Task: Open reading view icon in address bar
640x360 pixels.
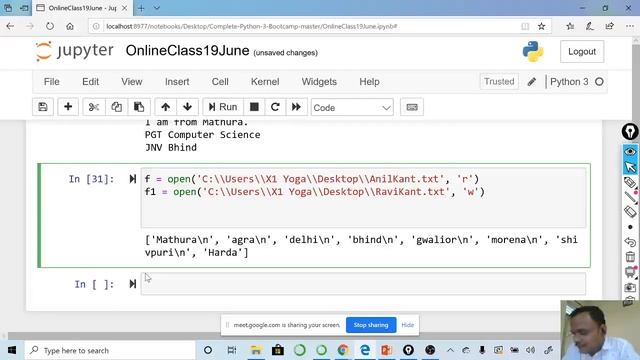Action: pos(525,26)
